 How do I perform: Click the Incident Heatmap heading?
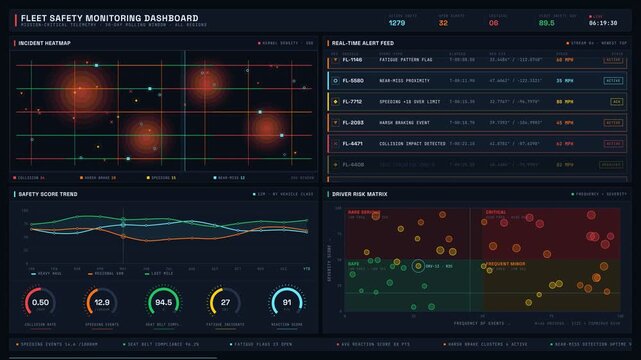44,43
